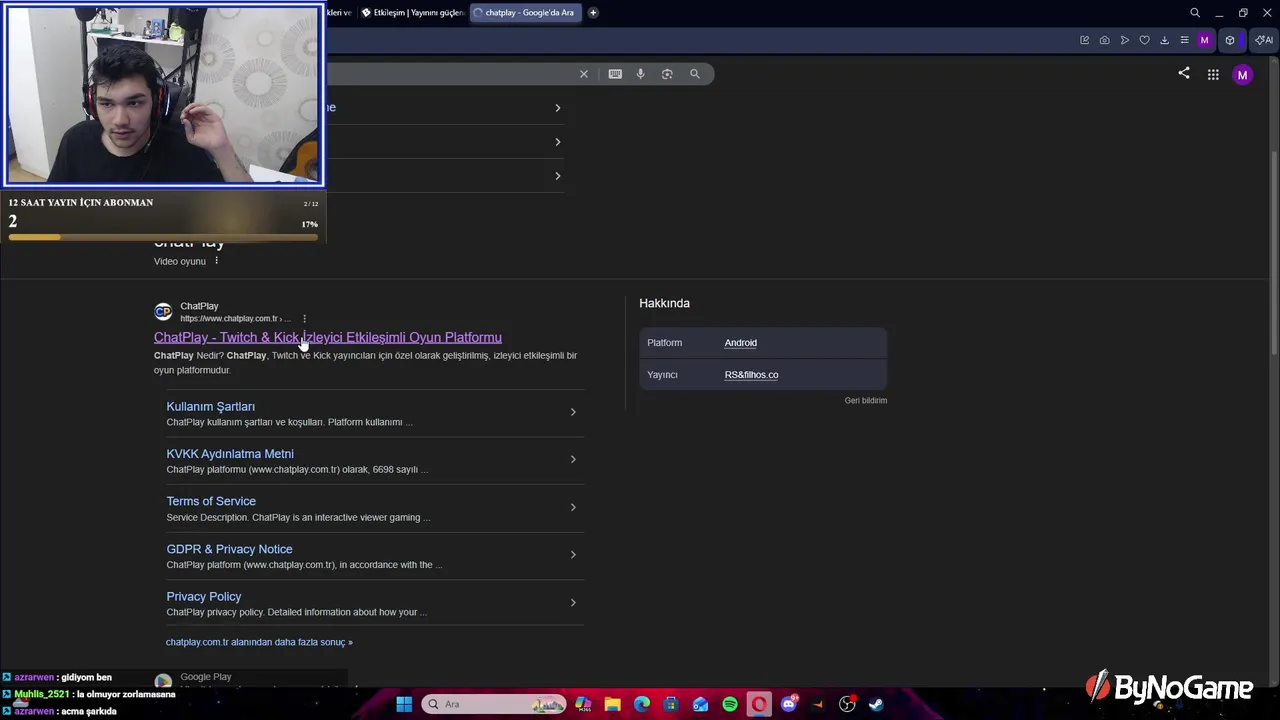Open the three-dot menu beside Video oyunu
The width and height of the screenshot is (1280, 720).
[x=216, y=261]
